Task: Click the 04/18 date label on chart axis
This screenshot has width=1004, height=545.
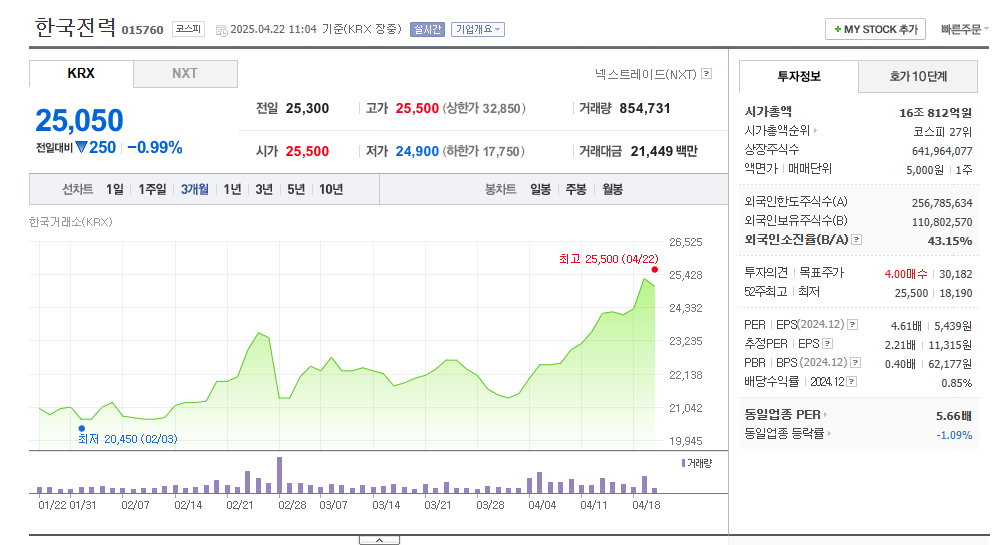Action: tap(646, 505)
